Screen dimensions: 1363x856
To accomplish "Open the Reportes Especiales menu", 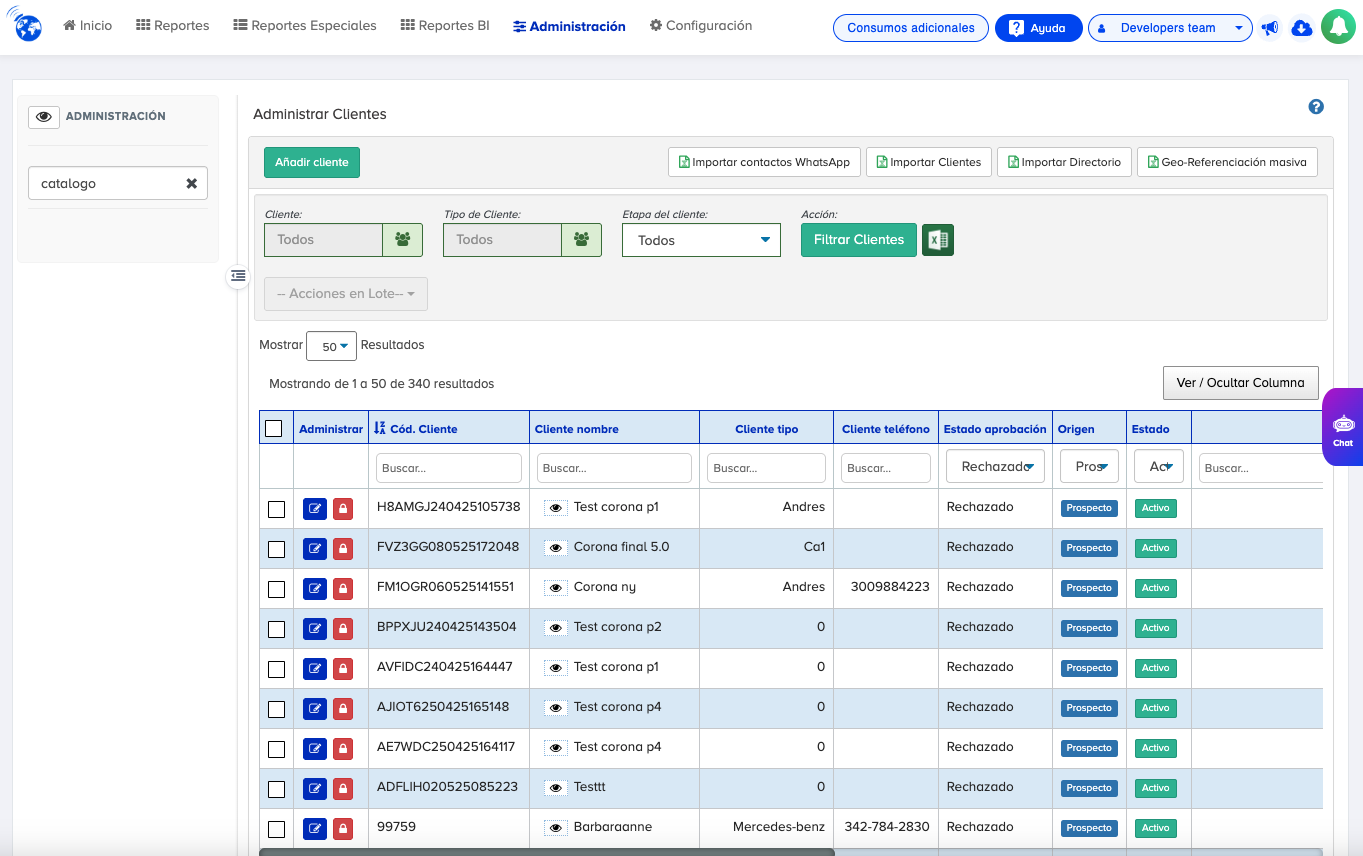I will 305,26.
